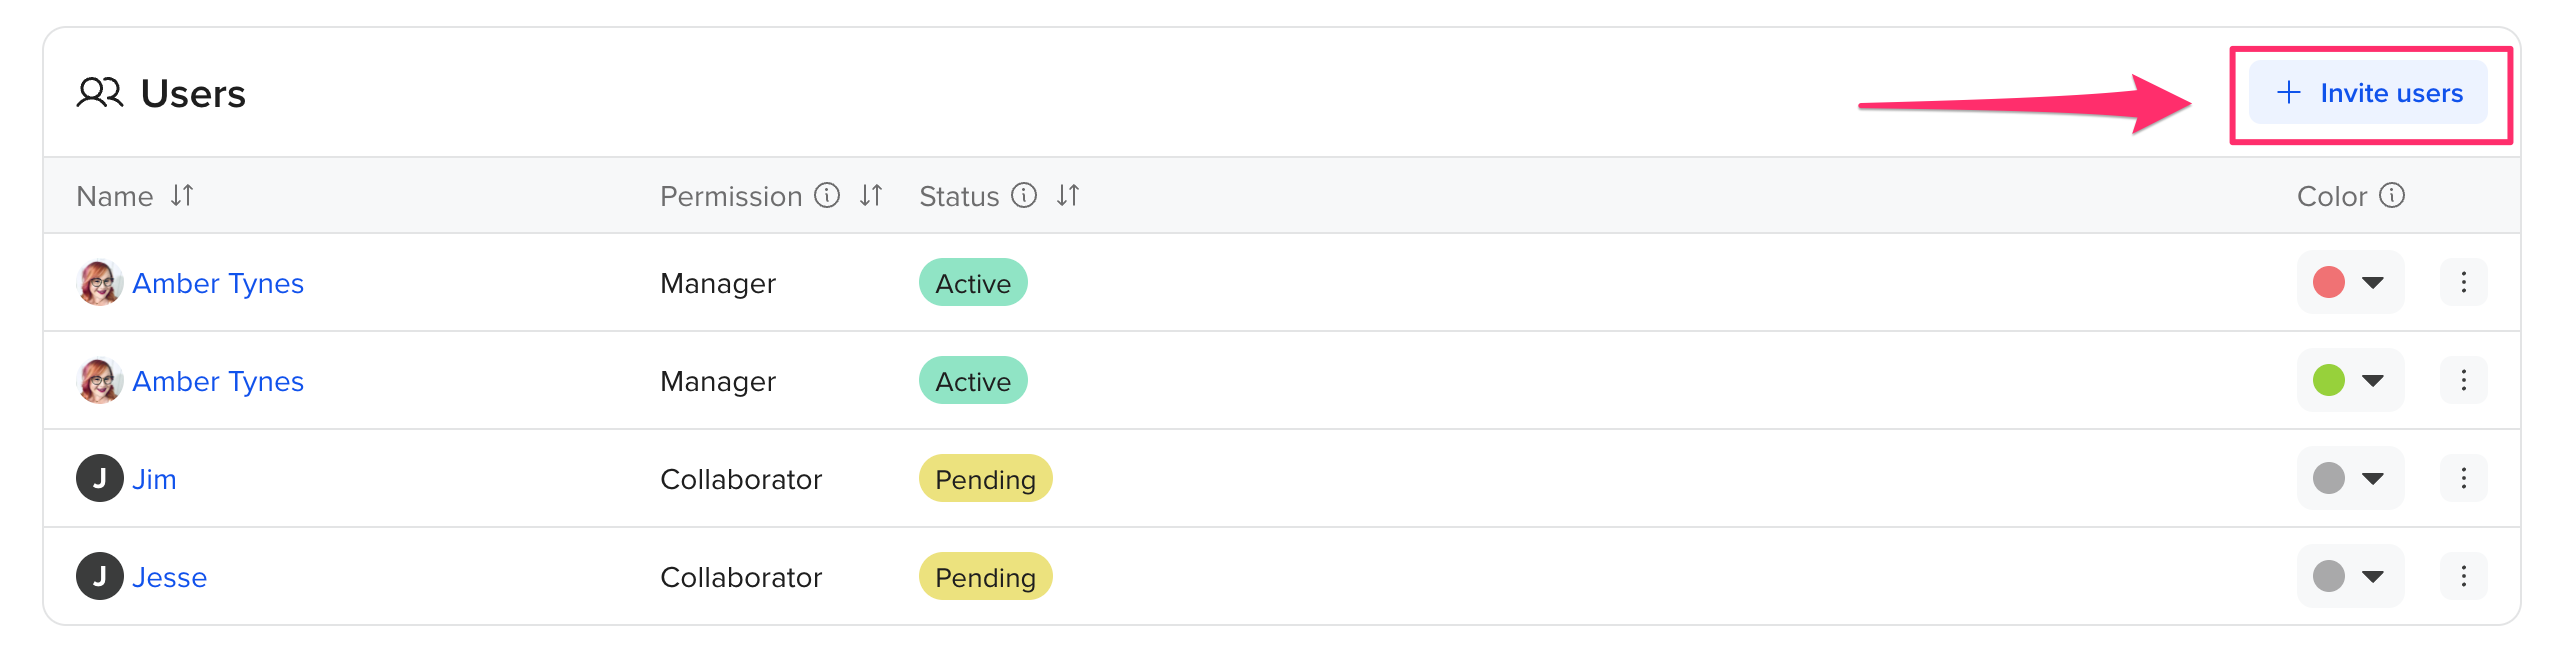Open Jesse's user profile link
This screenshot has height=656, width=2562.
[x=169, y=577]
